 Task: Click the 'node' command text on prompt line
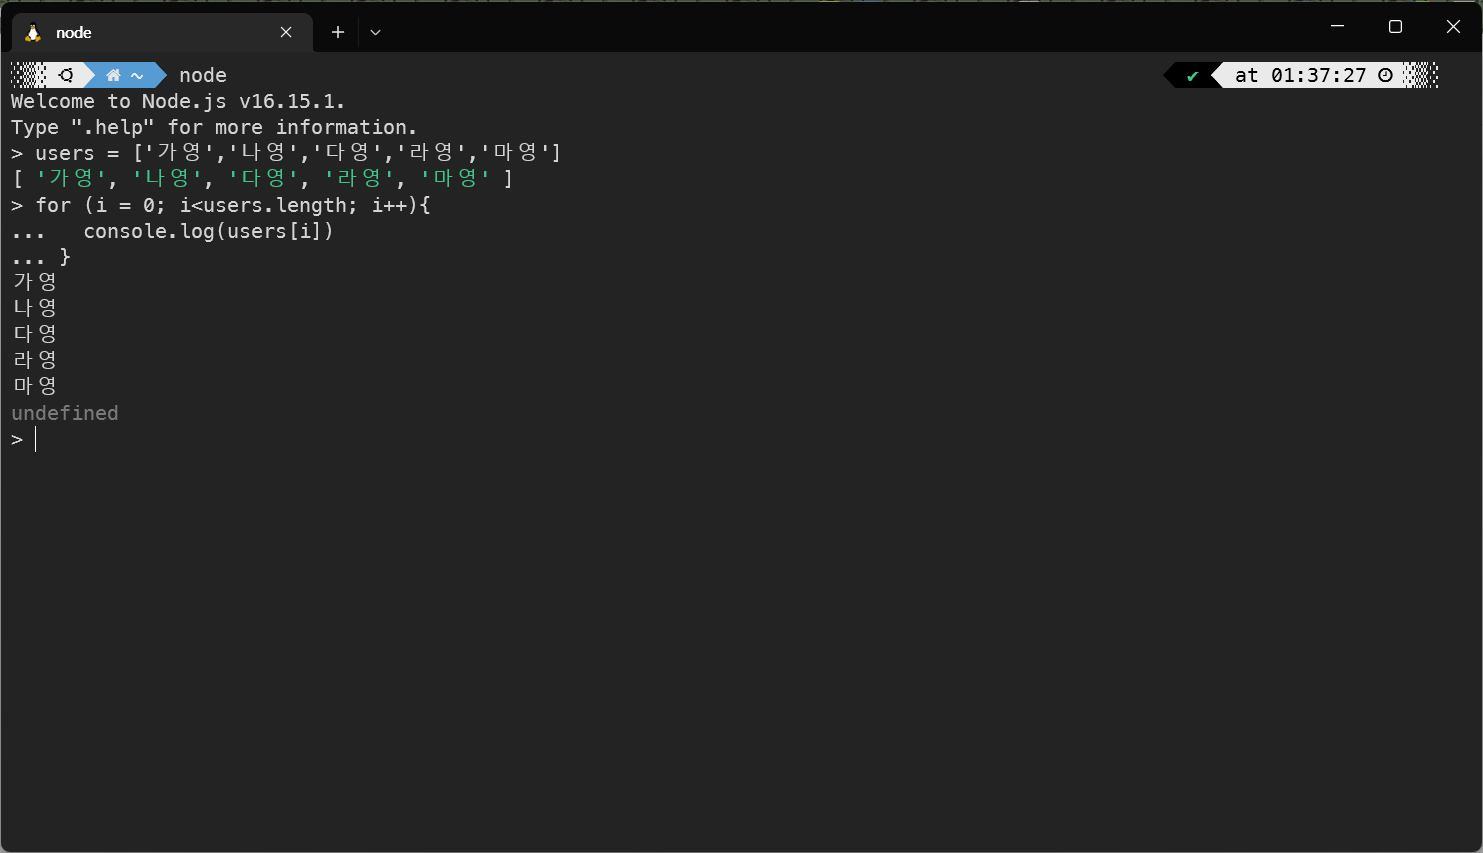(x=203, y=75)
